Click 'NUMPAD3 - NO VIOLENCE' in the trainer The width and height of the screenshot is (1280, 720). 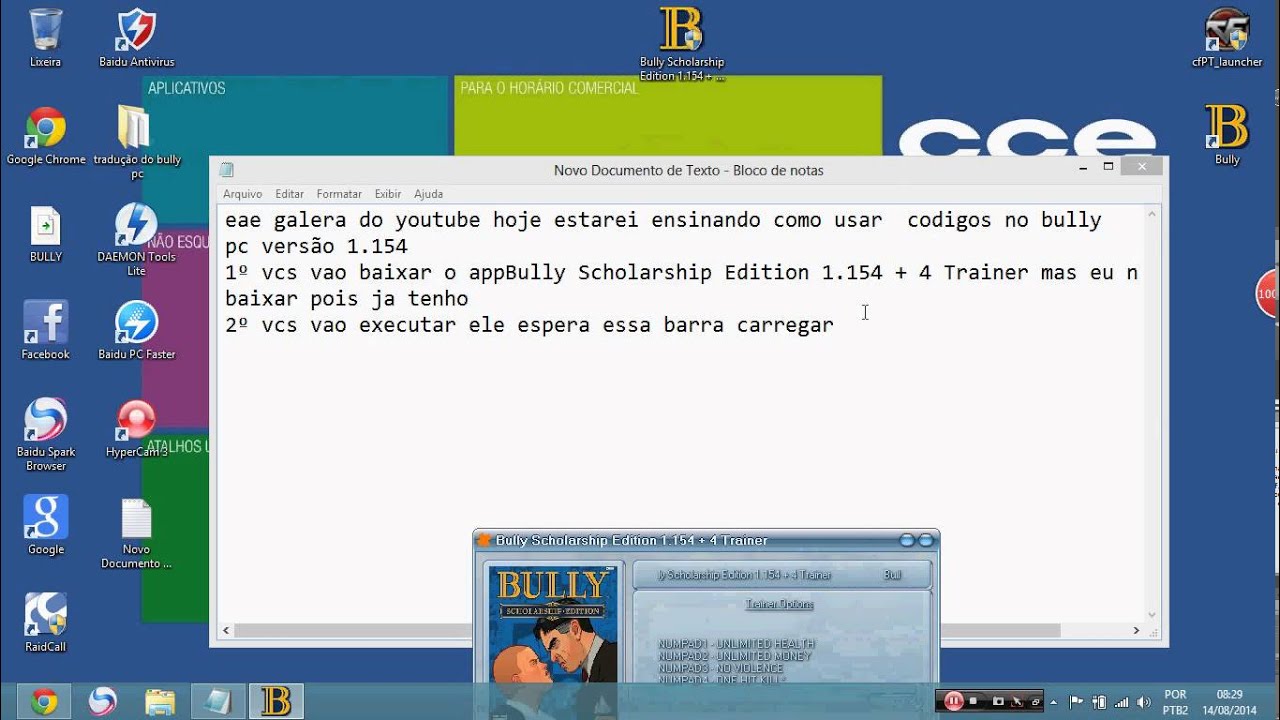click(x=720, y=668)
